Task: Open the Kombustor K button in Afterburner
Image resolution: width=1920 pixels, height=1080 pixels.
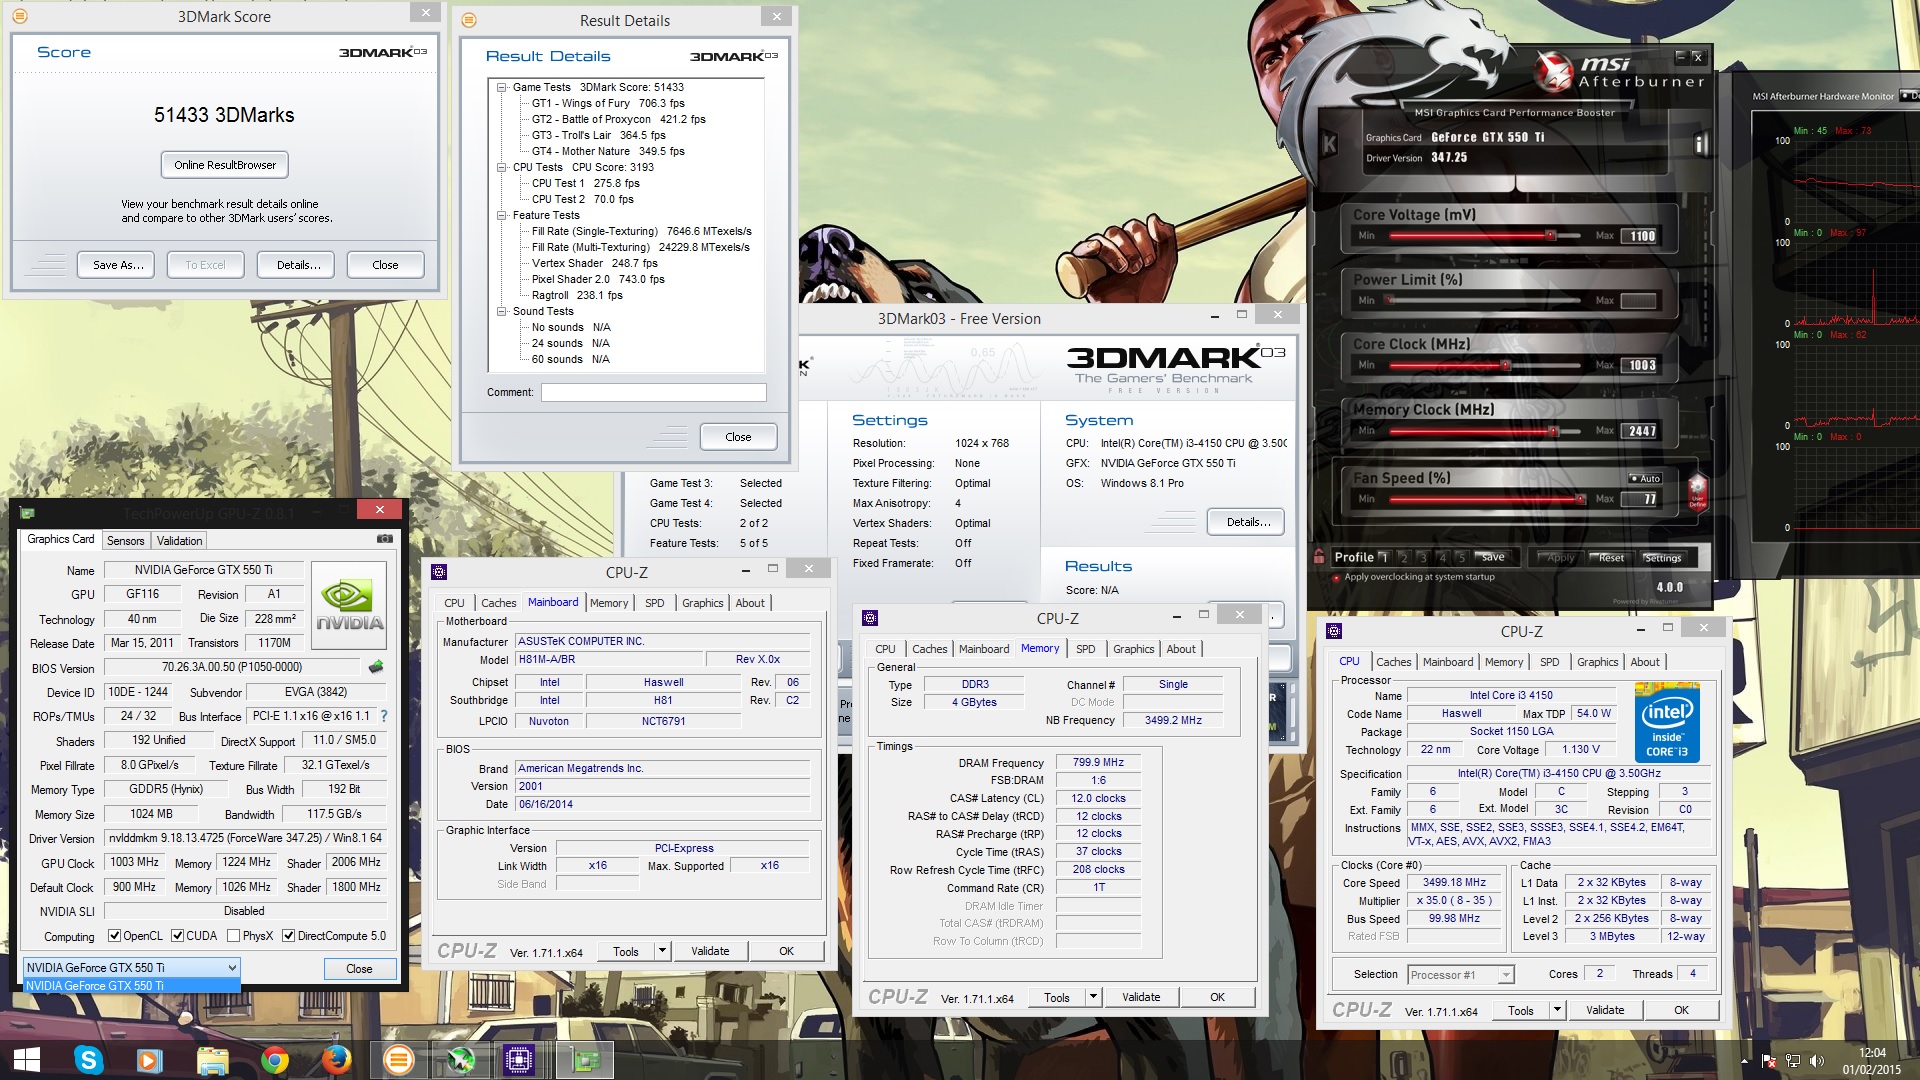Action: click(x=1329, y=144)
